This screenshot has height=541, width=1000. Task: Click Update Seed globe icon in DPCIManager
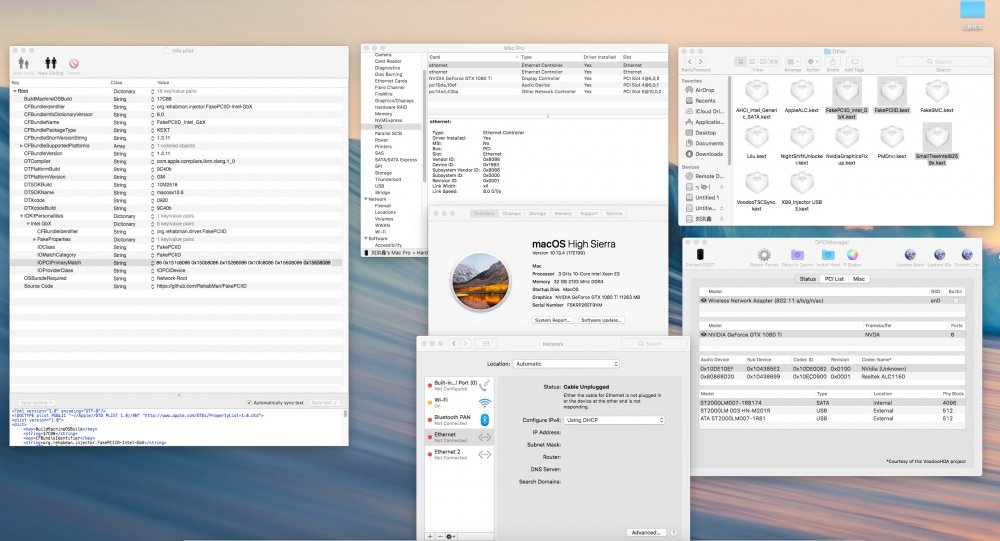point(910,255)
